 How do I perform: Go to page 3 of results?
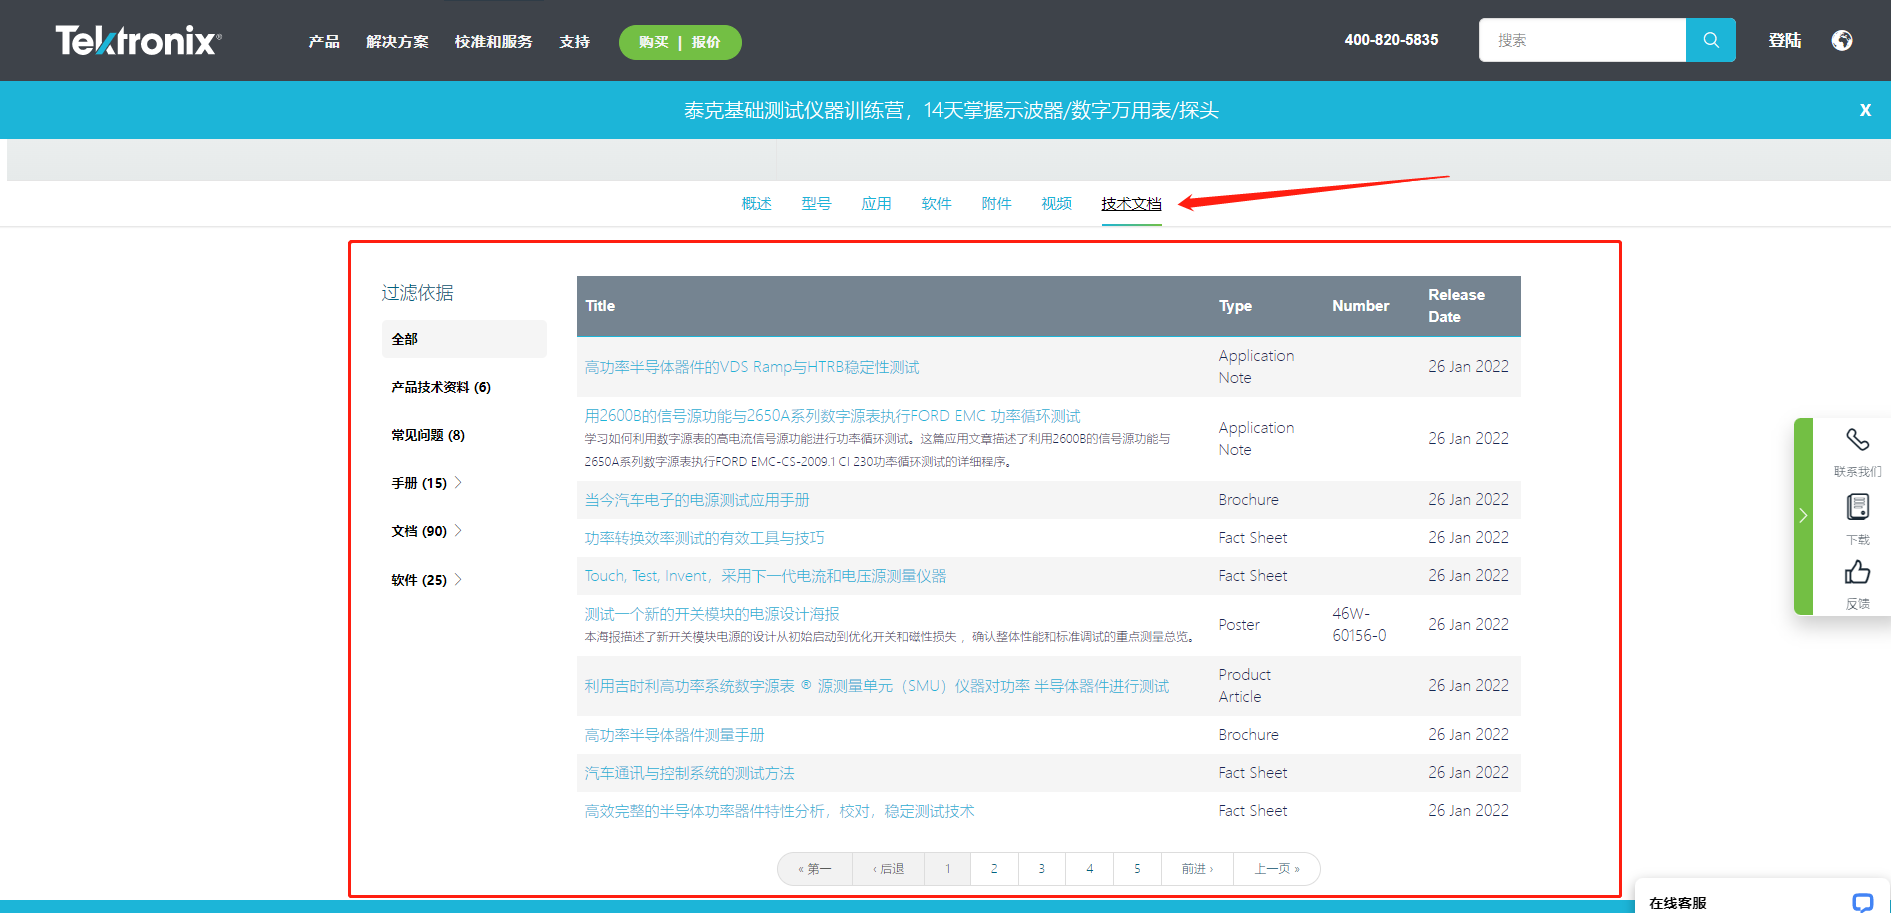tap(1041, 869)
